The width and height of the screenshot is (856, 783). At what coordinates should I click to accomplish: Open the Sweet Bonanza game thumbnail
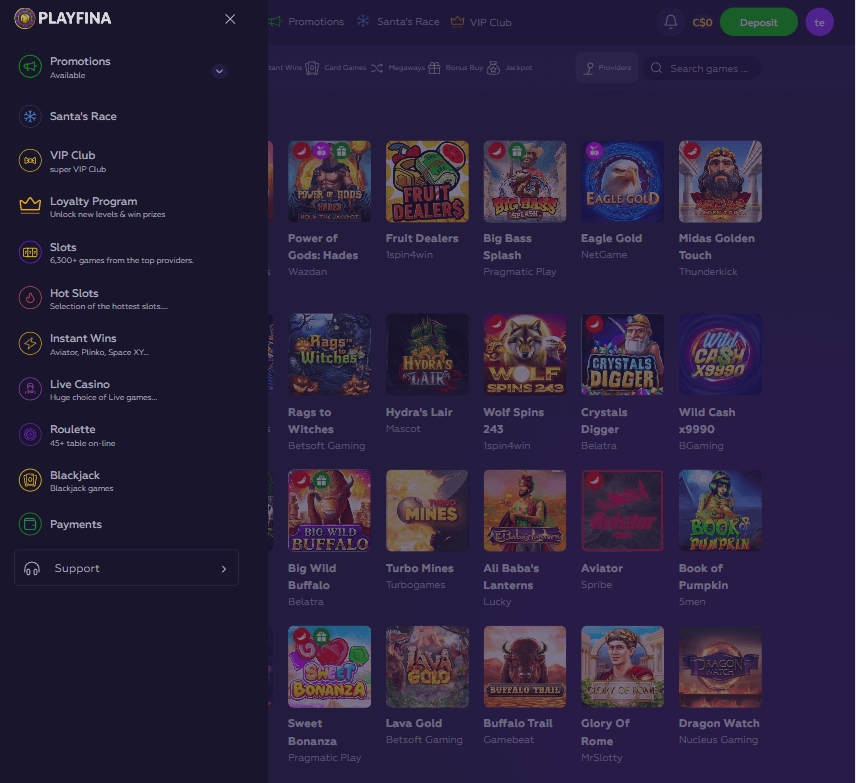pyautogui.click(x=329, y=667)
